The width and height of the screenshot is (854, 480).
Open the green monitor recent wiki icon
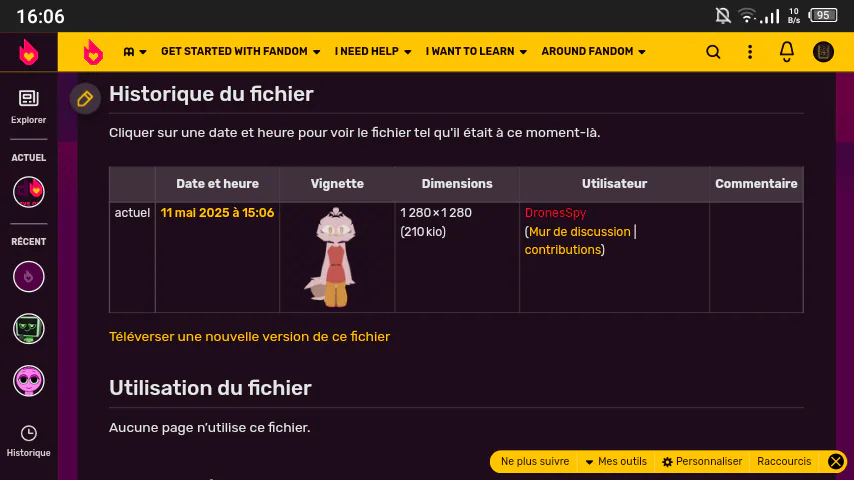(x=28, y=329)
